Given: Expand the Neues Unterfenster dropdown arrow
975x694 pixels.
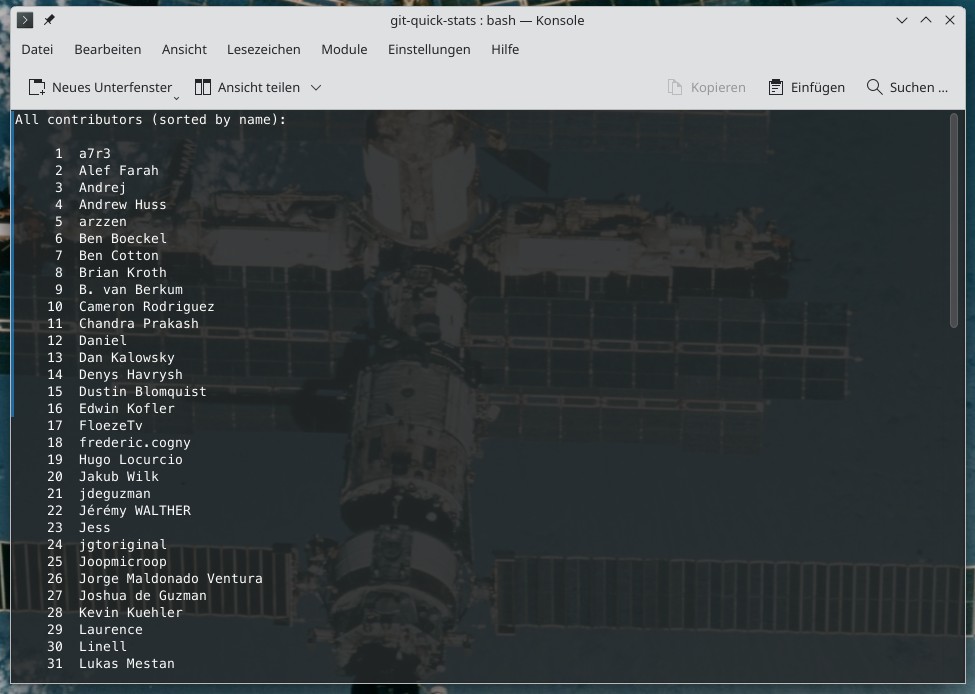Looking at the screenshot, I should click(177, 97).
